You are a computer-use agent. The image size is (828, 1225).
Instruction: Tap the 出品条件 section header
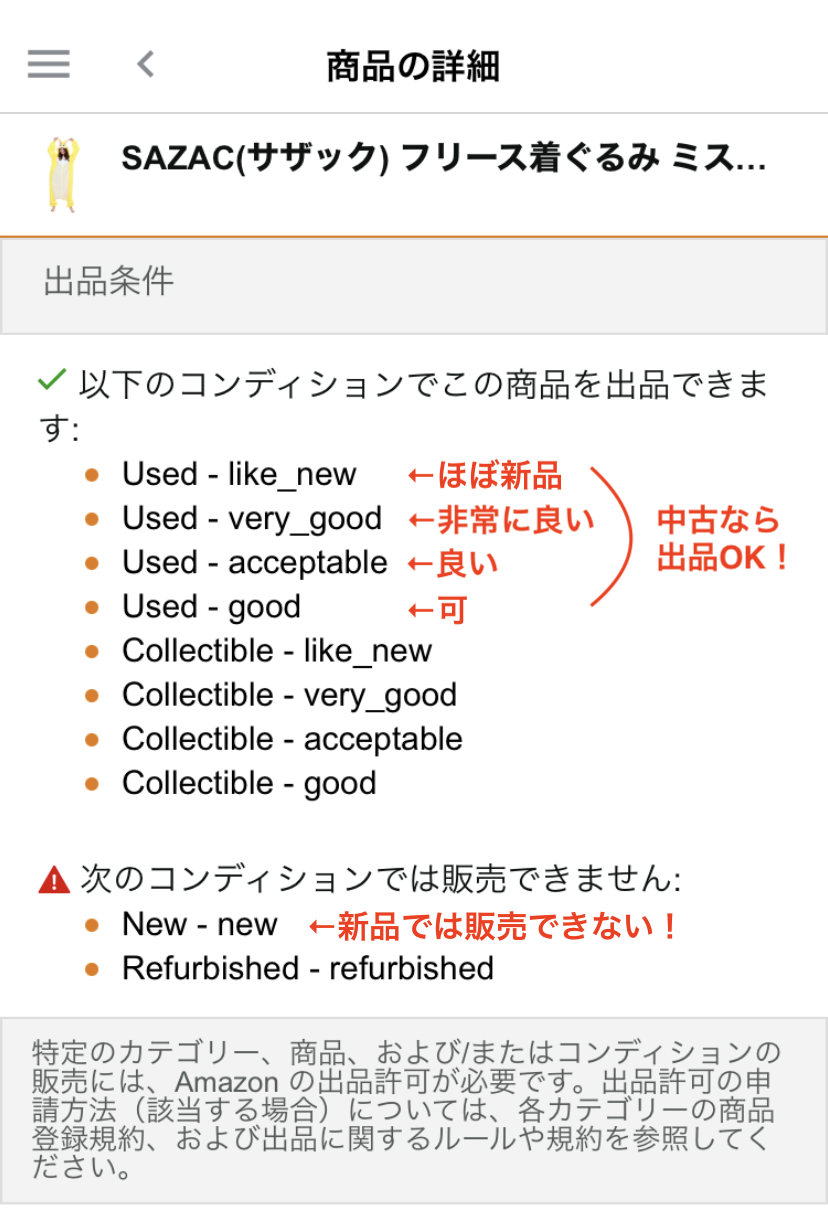[x=108, y=282]
